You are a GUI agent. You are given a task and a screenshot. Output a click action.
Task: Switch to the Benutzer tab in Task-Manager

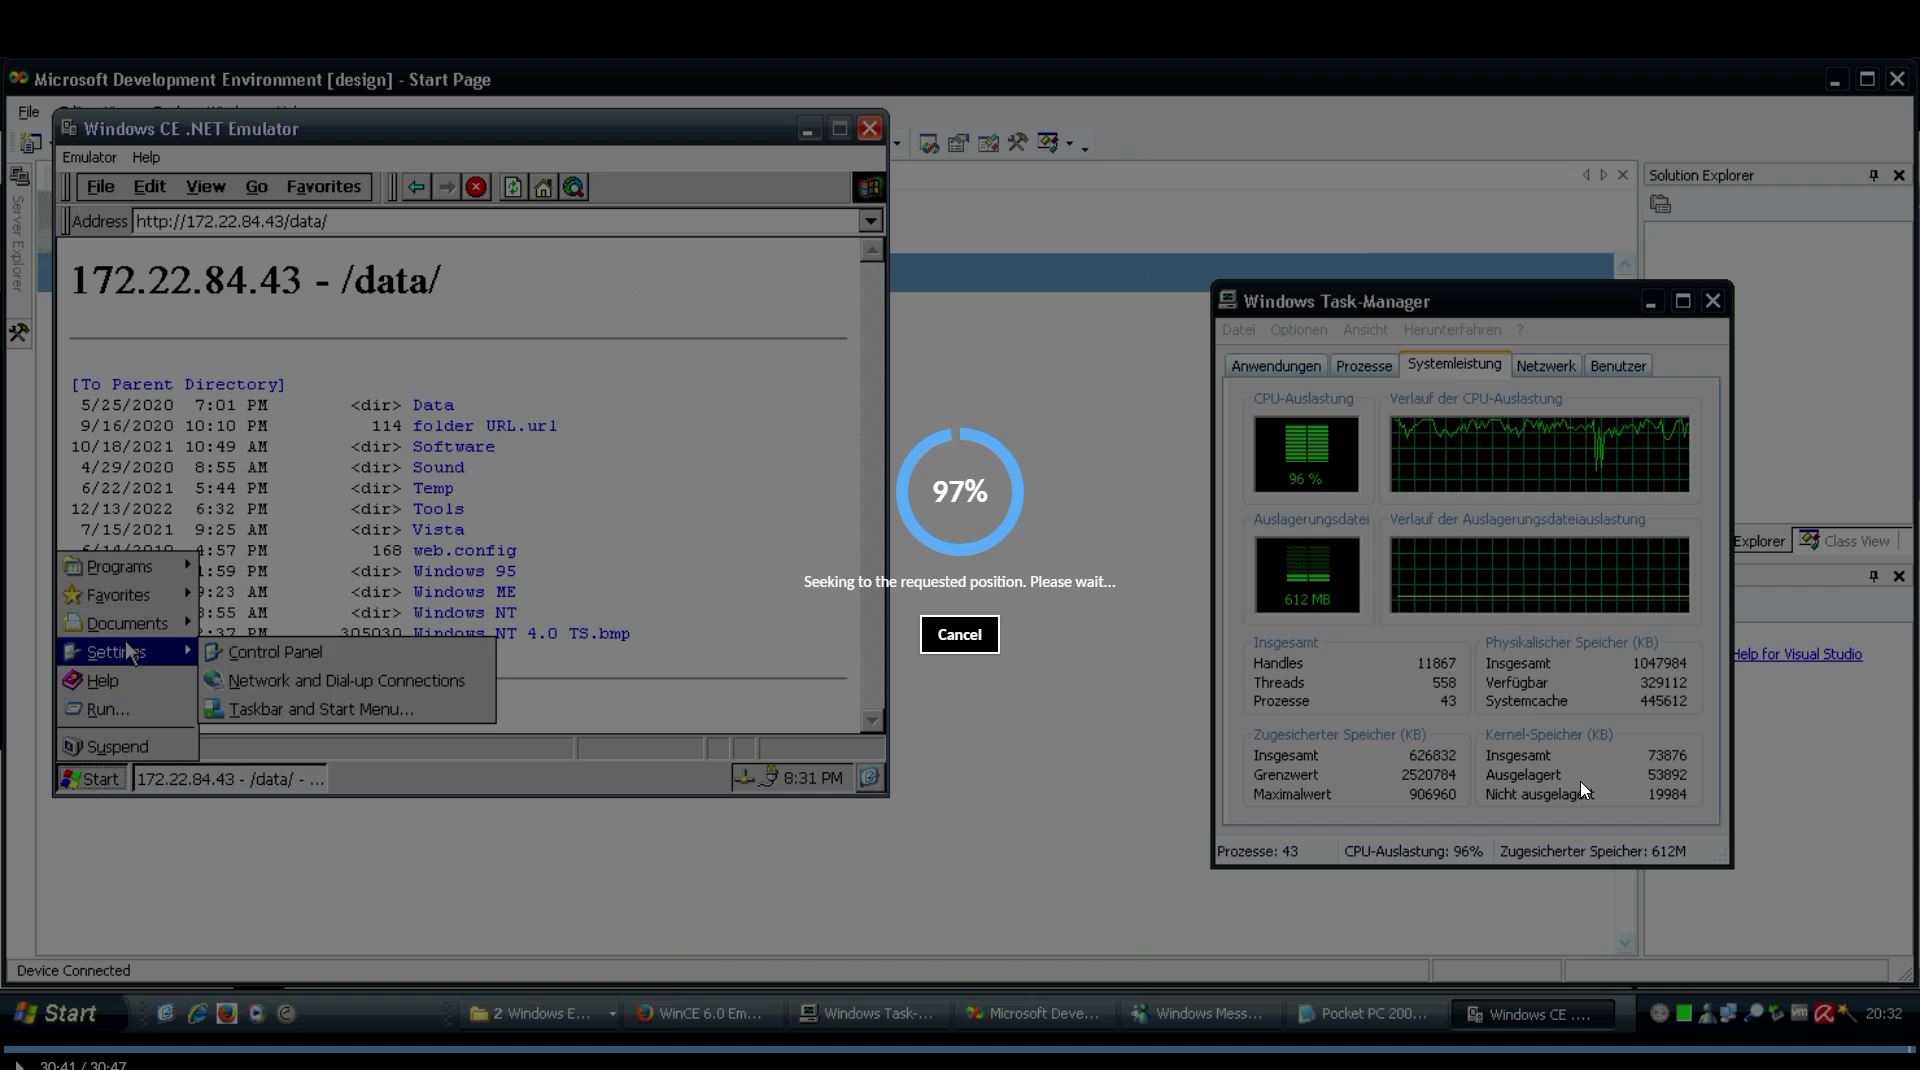click(1617, 366)
